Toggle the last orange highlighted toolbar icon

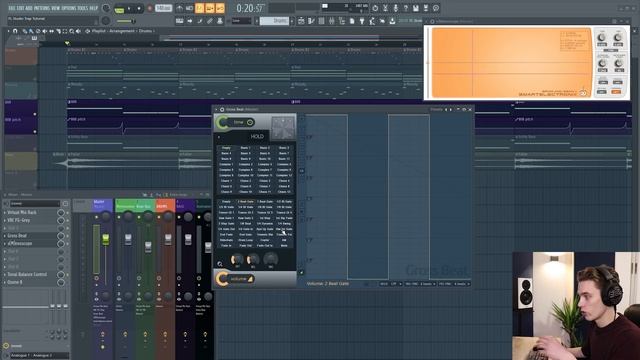click(220, 8)
